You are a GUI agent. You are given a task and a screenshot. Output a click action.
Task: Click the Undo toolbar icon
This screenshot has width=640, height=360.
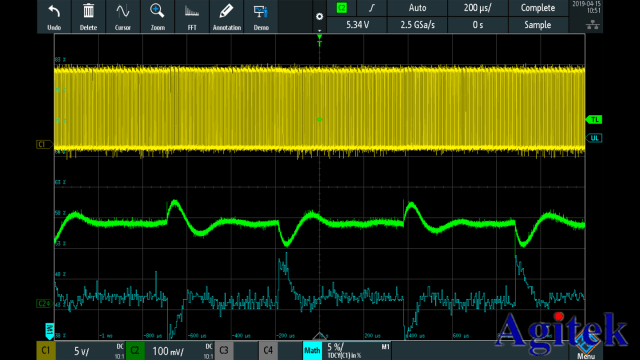click(x=54, y=16)
